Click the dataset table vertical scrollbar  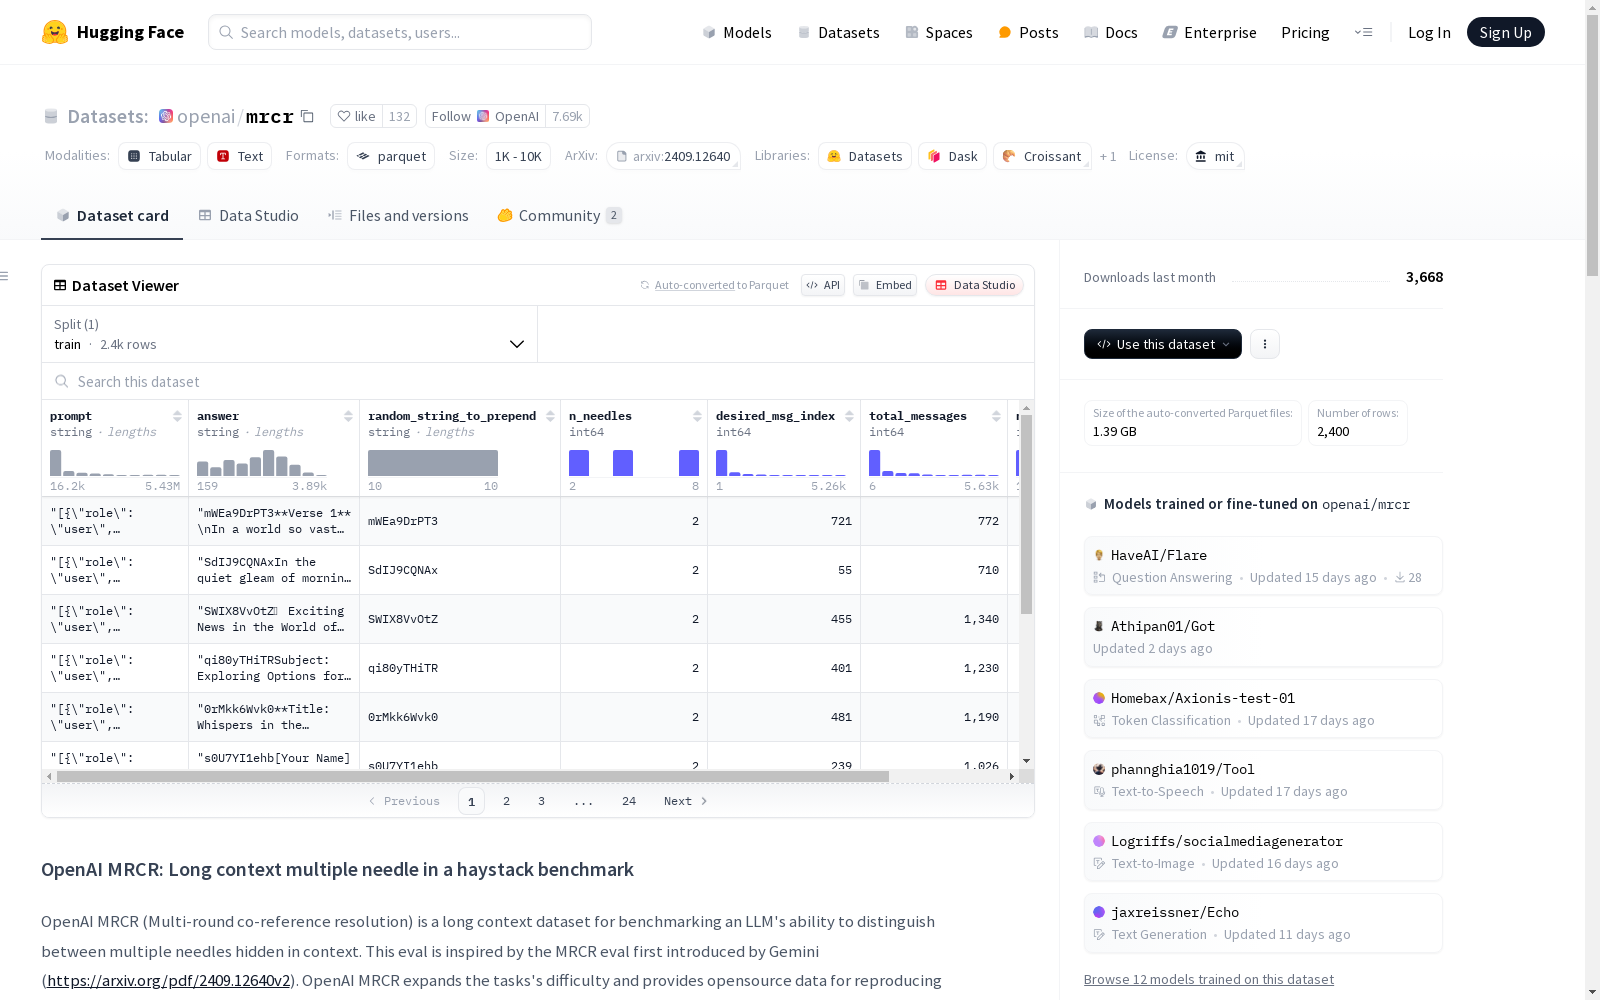pos(1026,515)
